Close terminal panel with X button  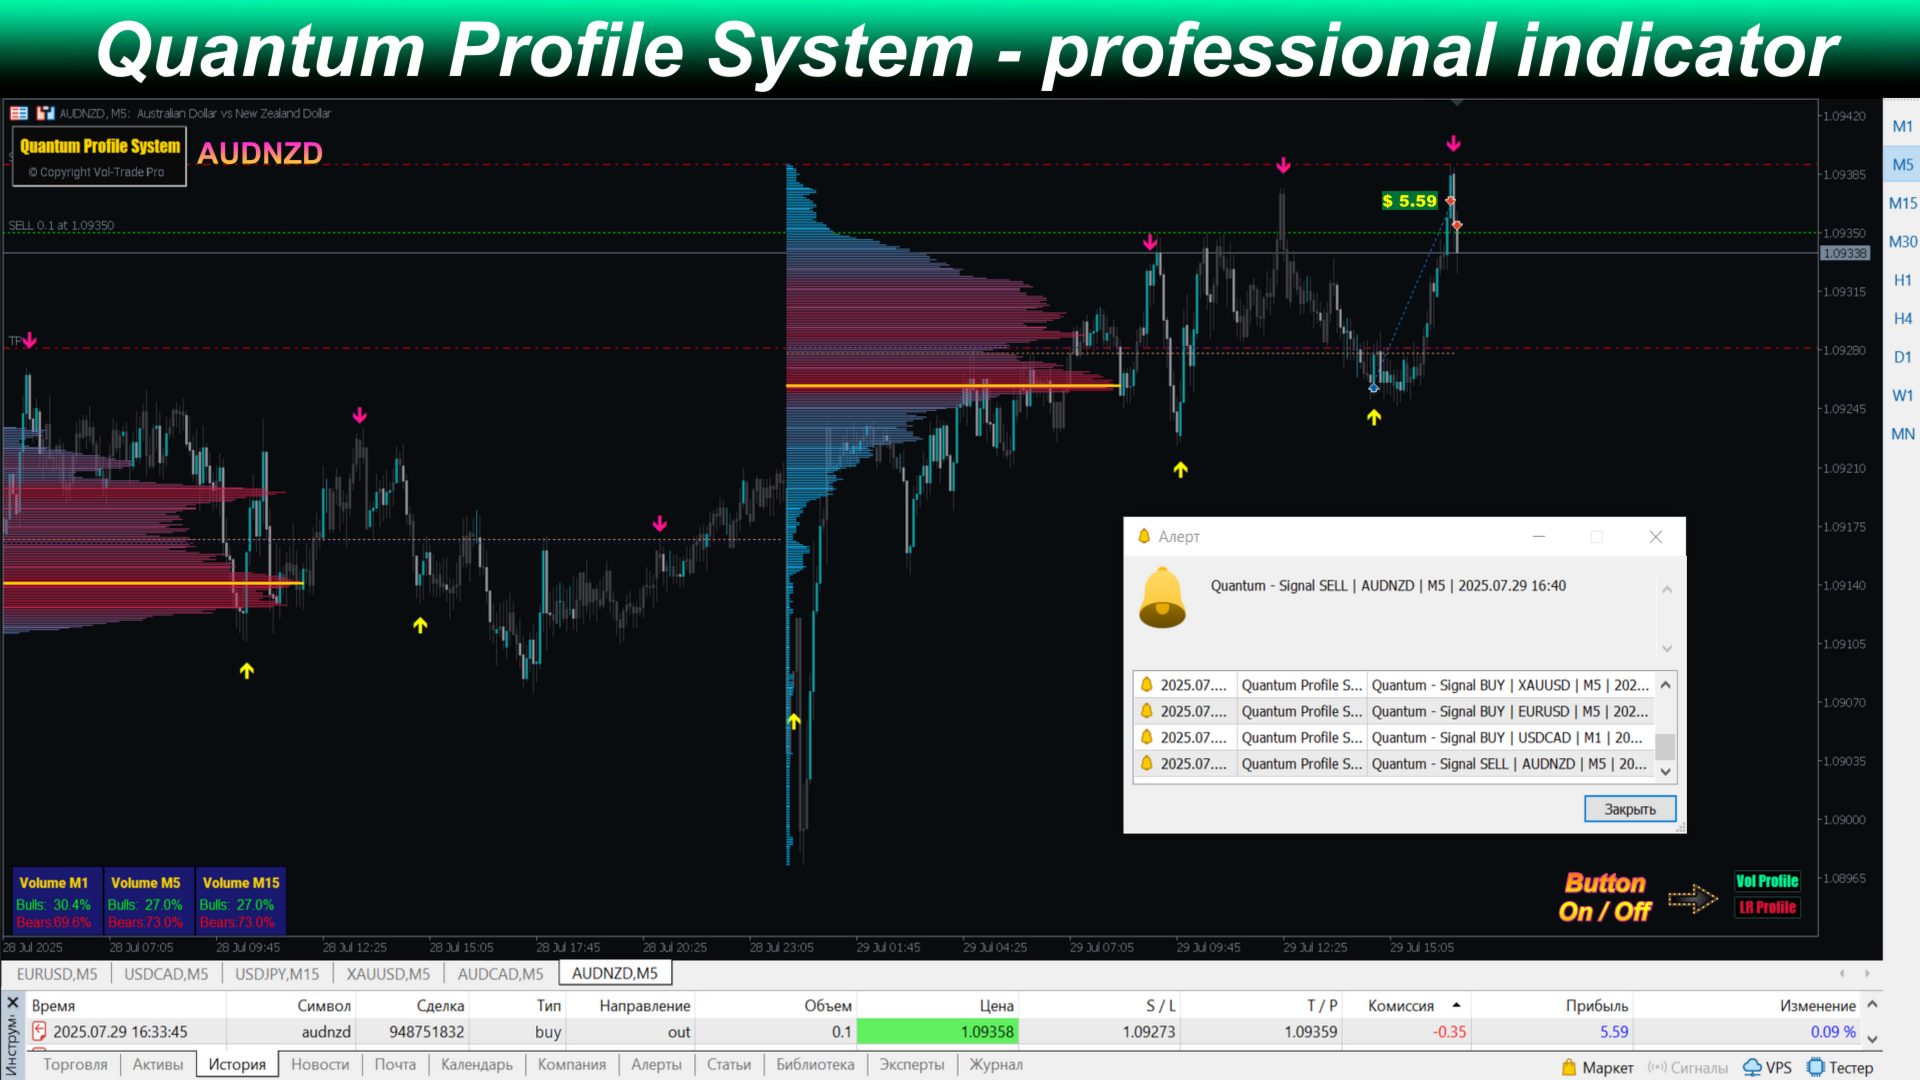point(13,1002)
